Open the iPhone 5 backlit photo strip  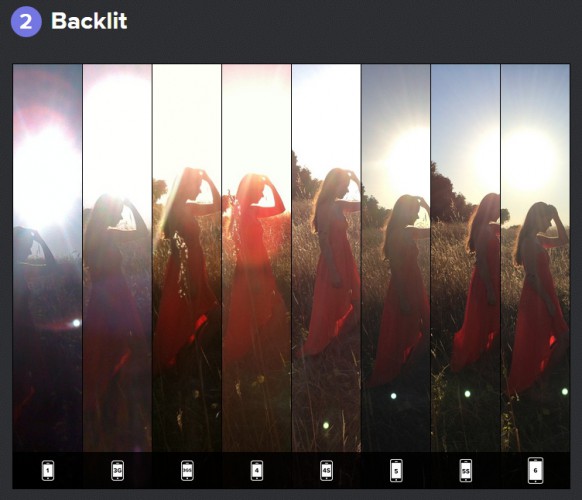396,258
